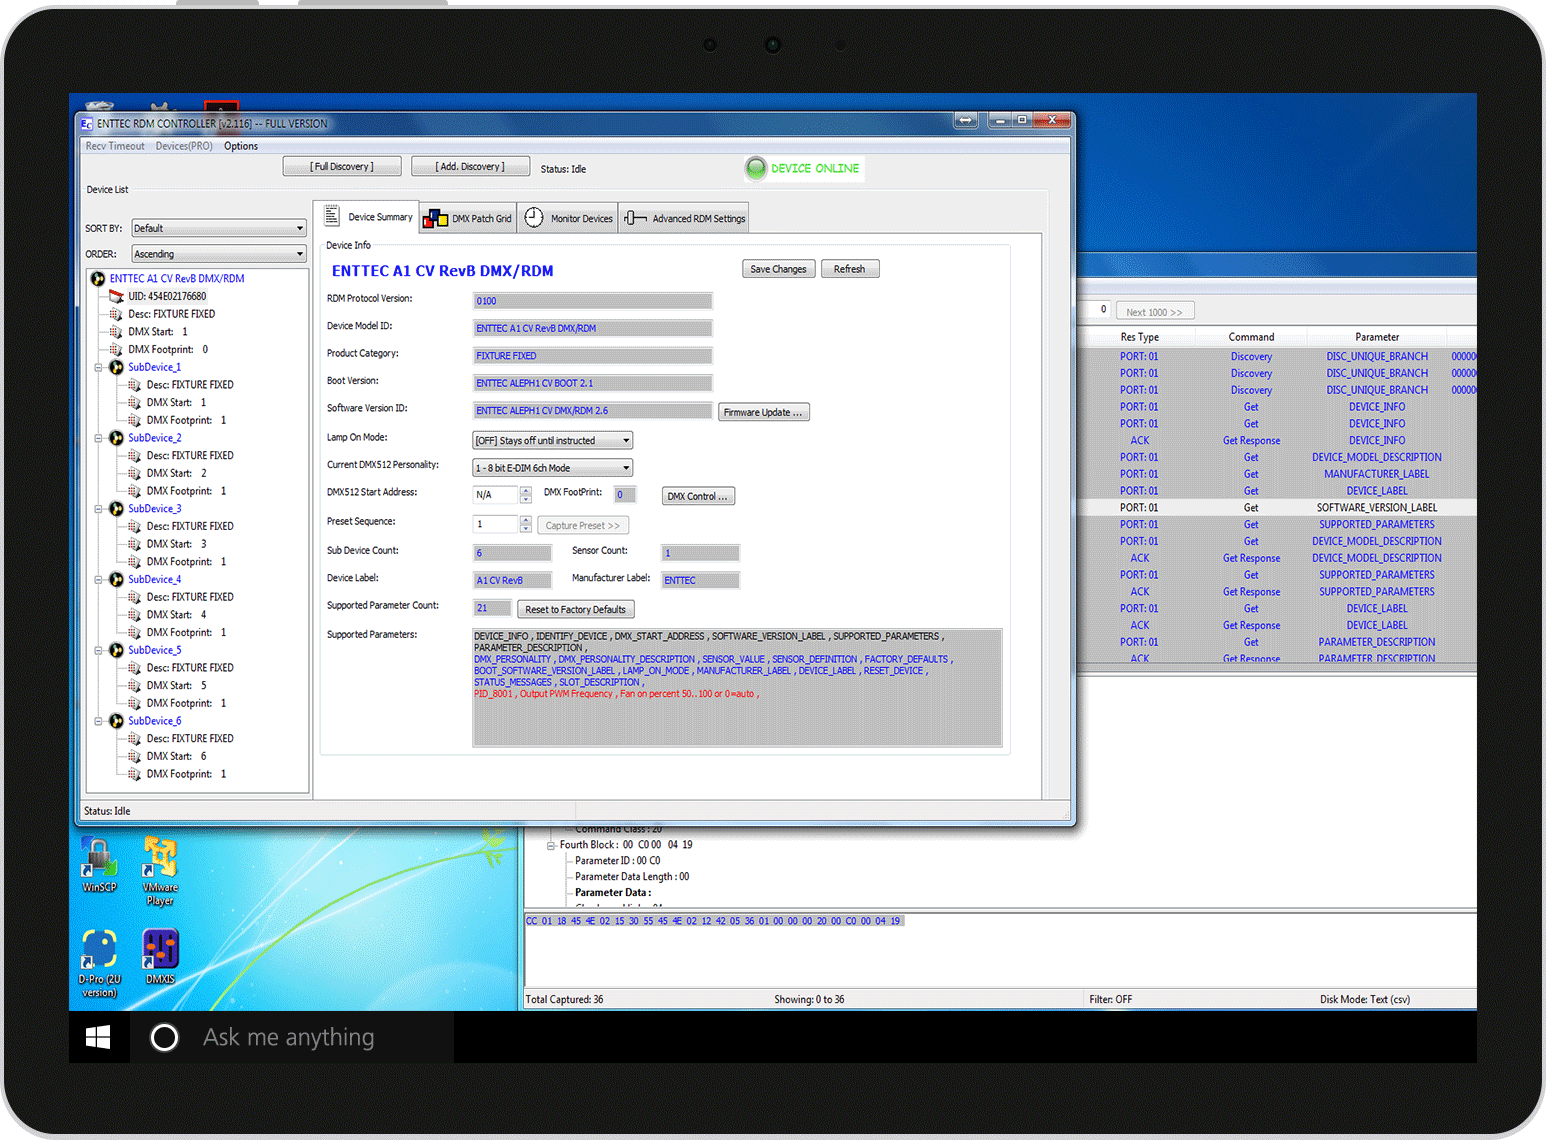1546x1140 pixels.
Task: Collapse the SubDevice_4 tree node
Action: [98, 580]
